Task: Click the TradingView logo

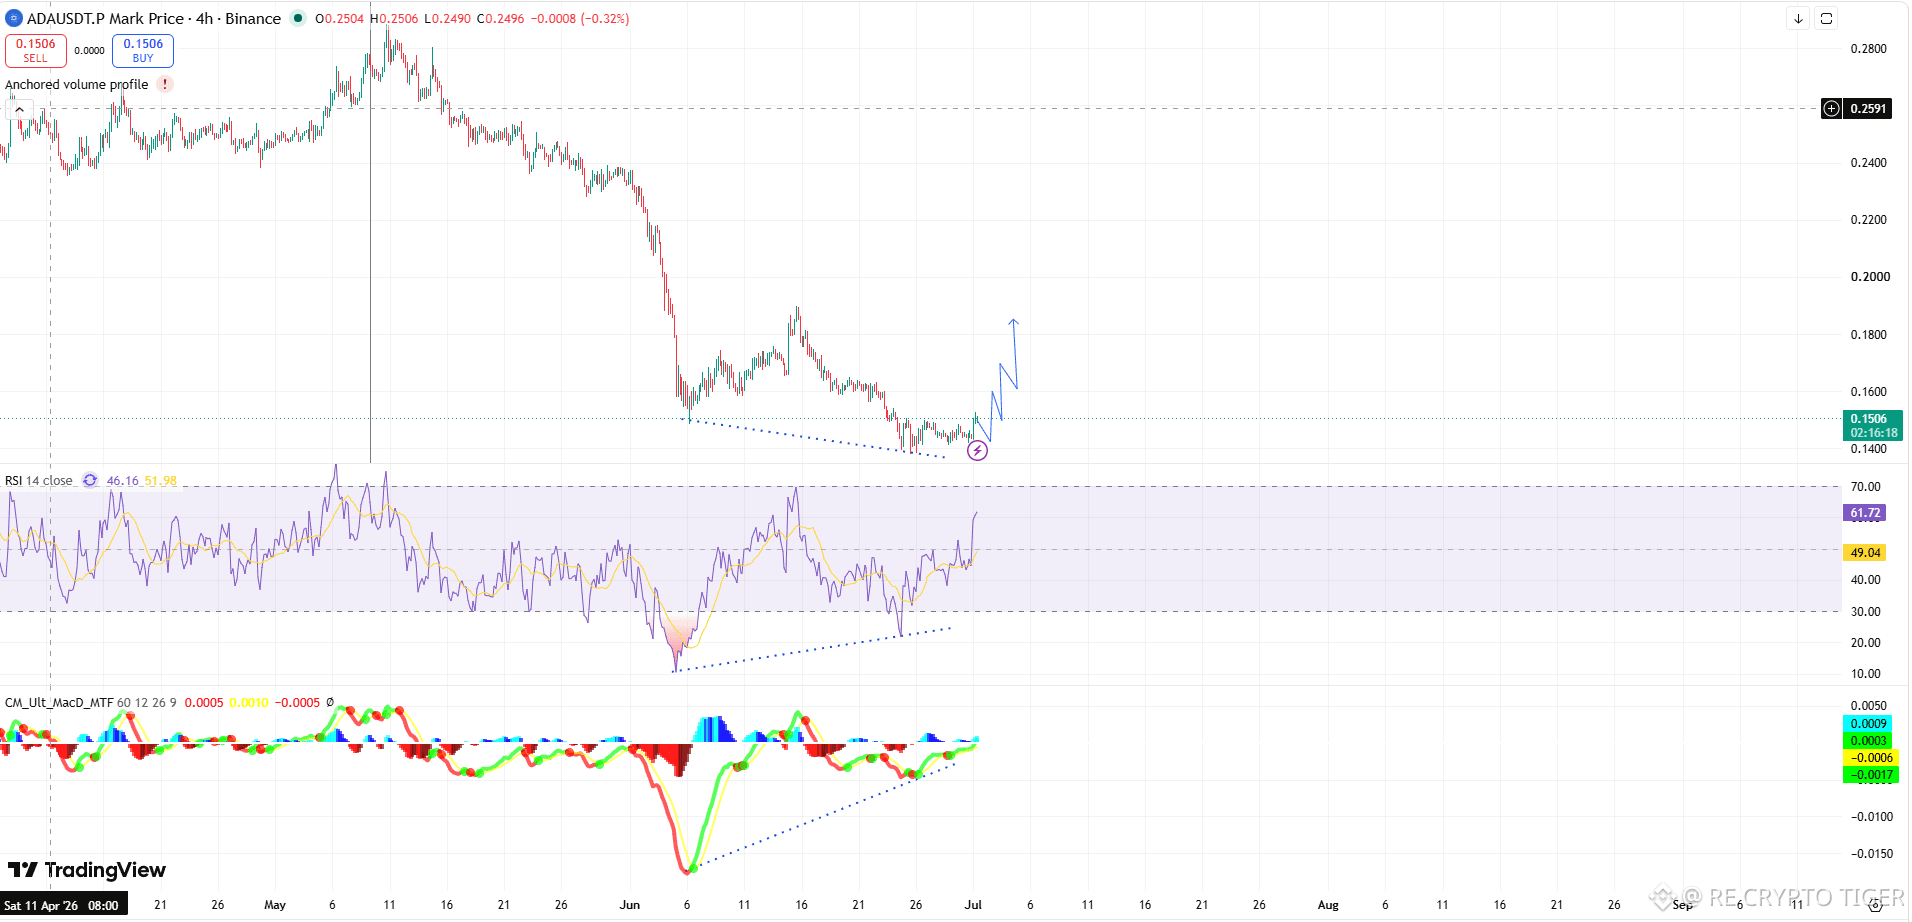Action: [x=87, y=870]
